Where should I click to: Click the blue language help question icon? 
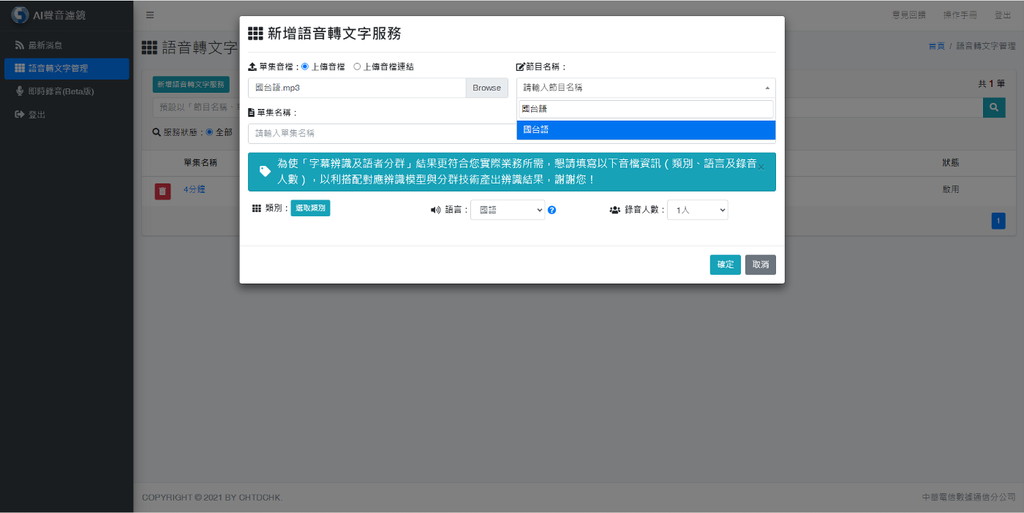tap(552, 210)
